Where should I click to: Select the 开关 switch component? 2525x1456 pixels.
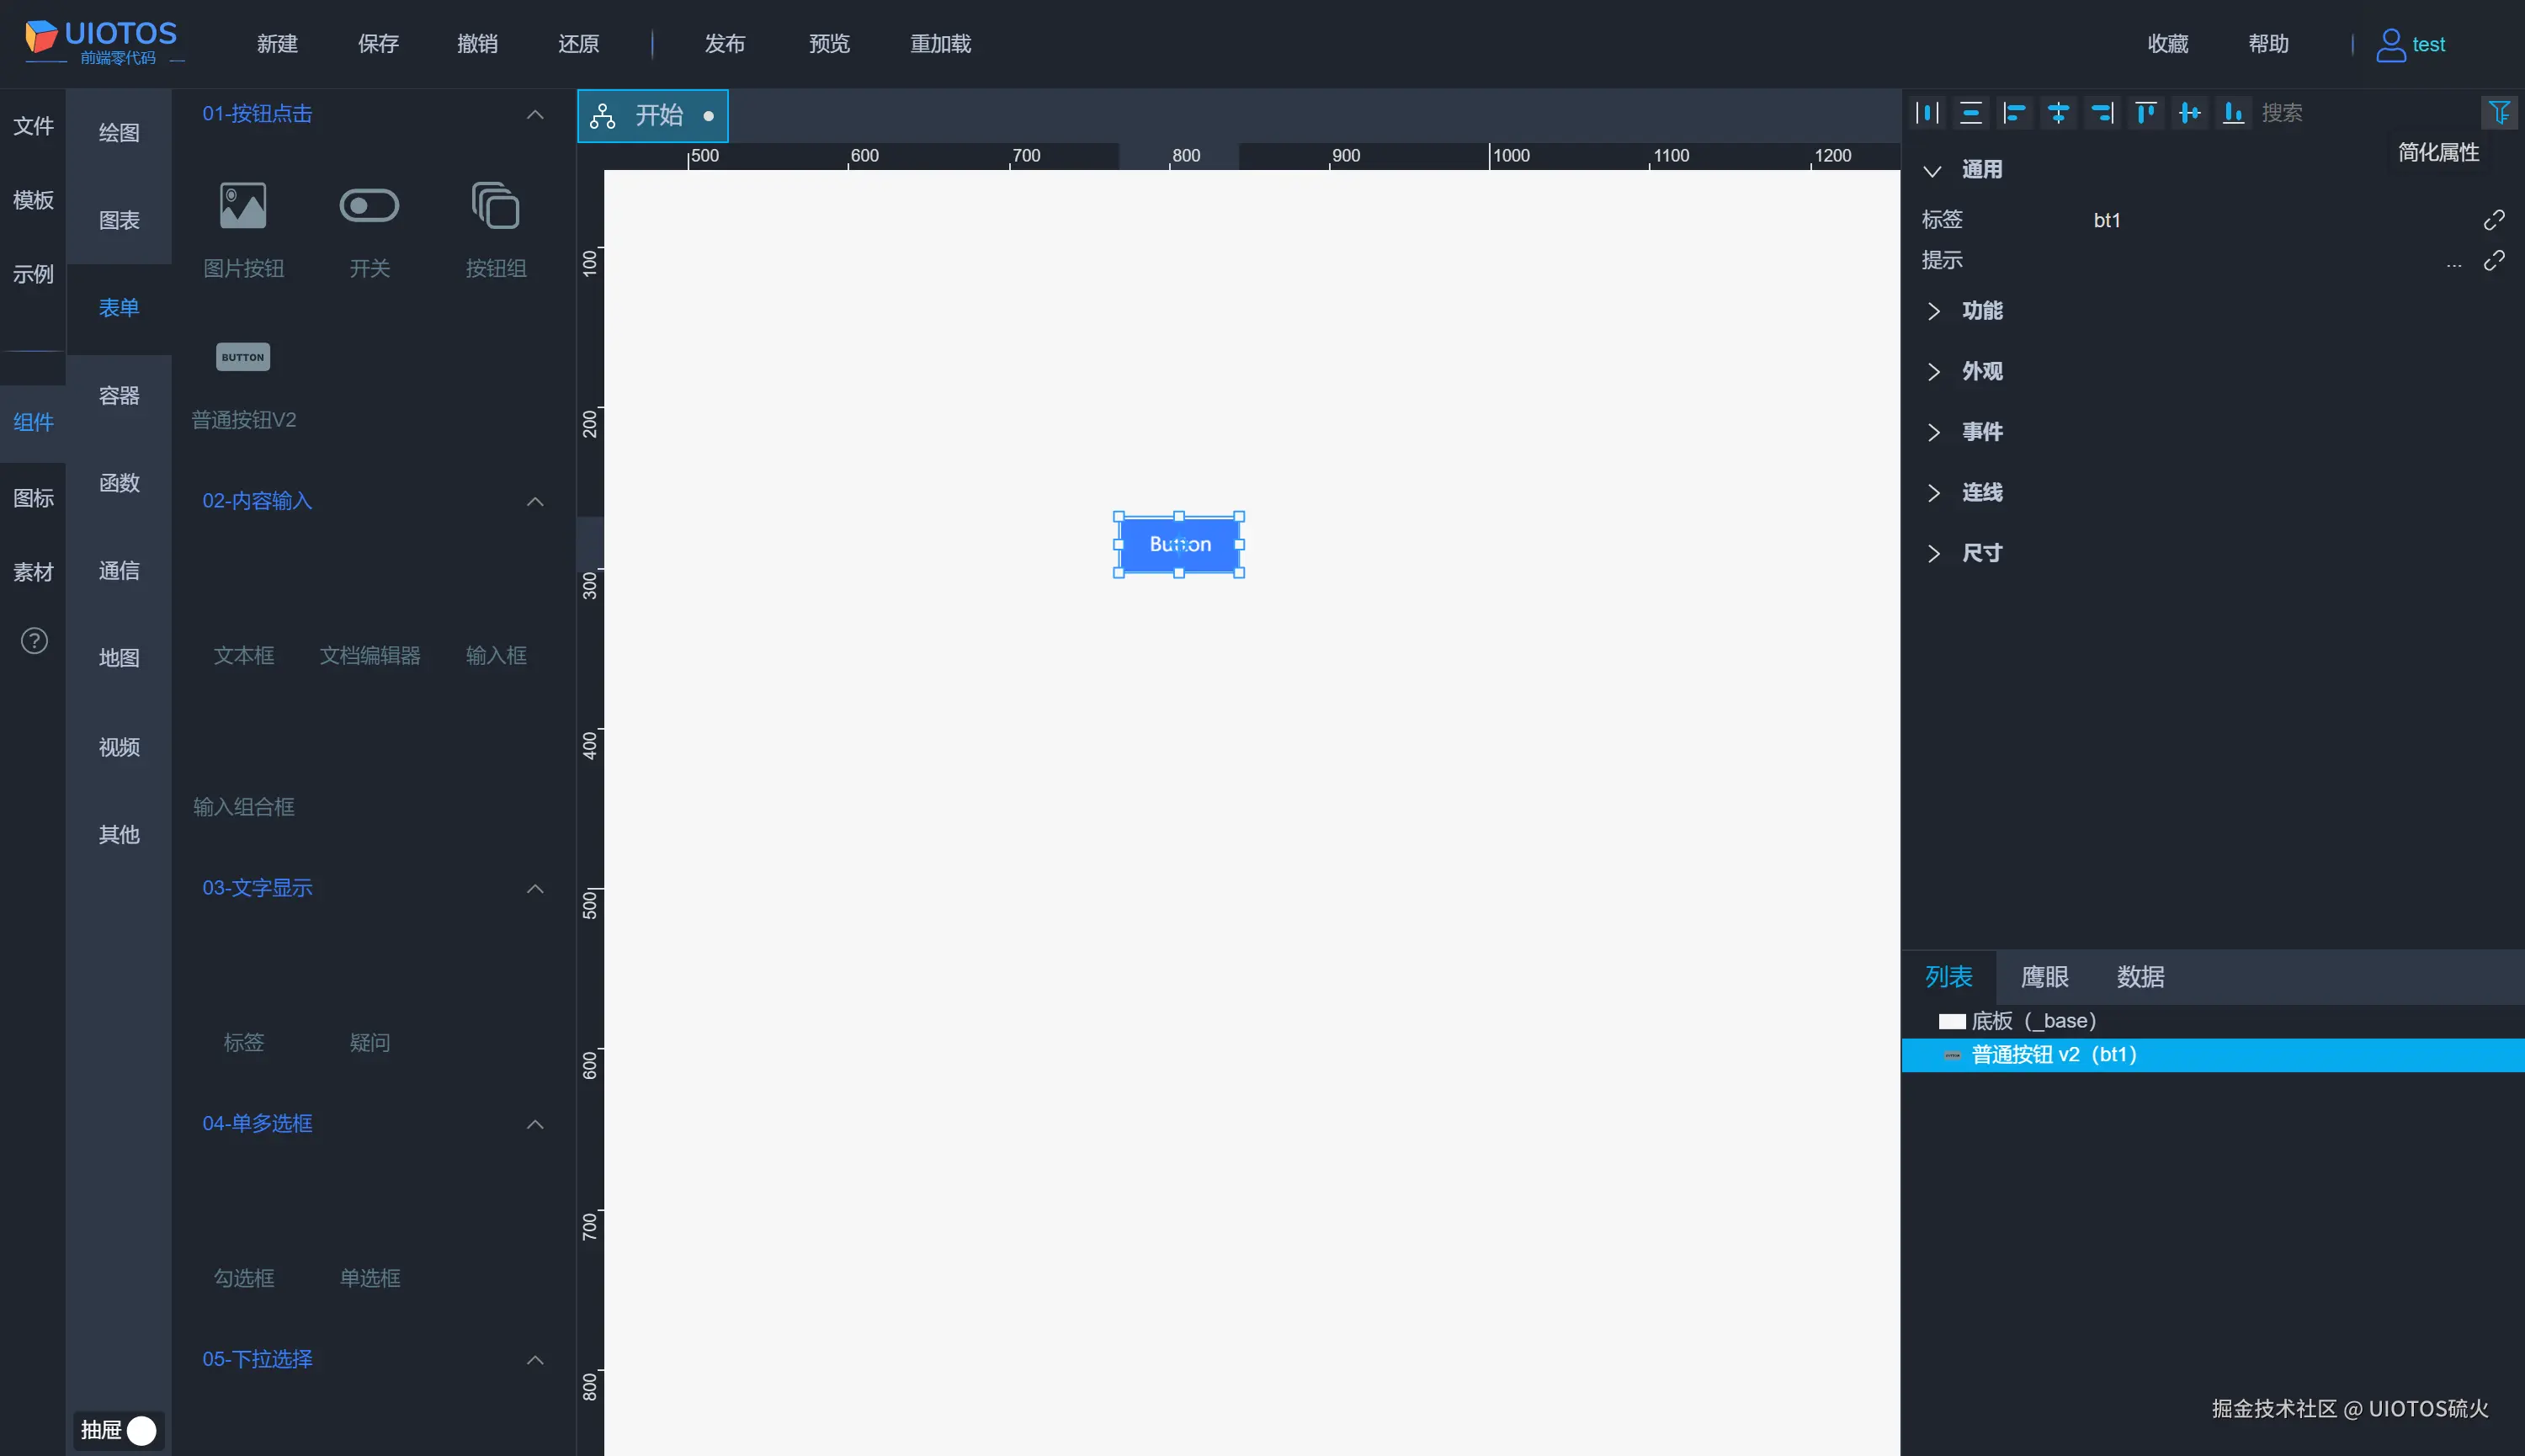(369, 206)
